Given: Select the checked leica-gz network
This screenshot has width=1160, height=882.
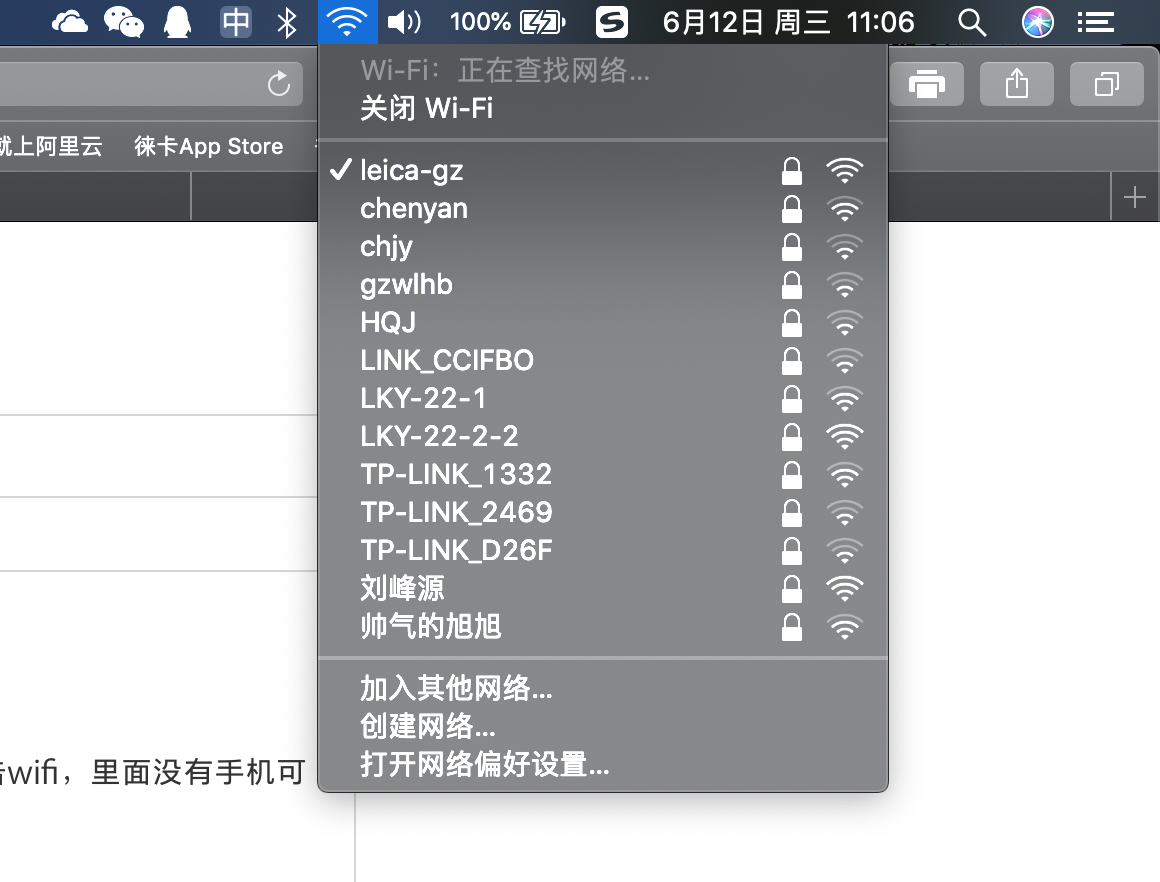Looking at the screenshot, I should [603, 171].
